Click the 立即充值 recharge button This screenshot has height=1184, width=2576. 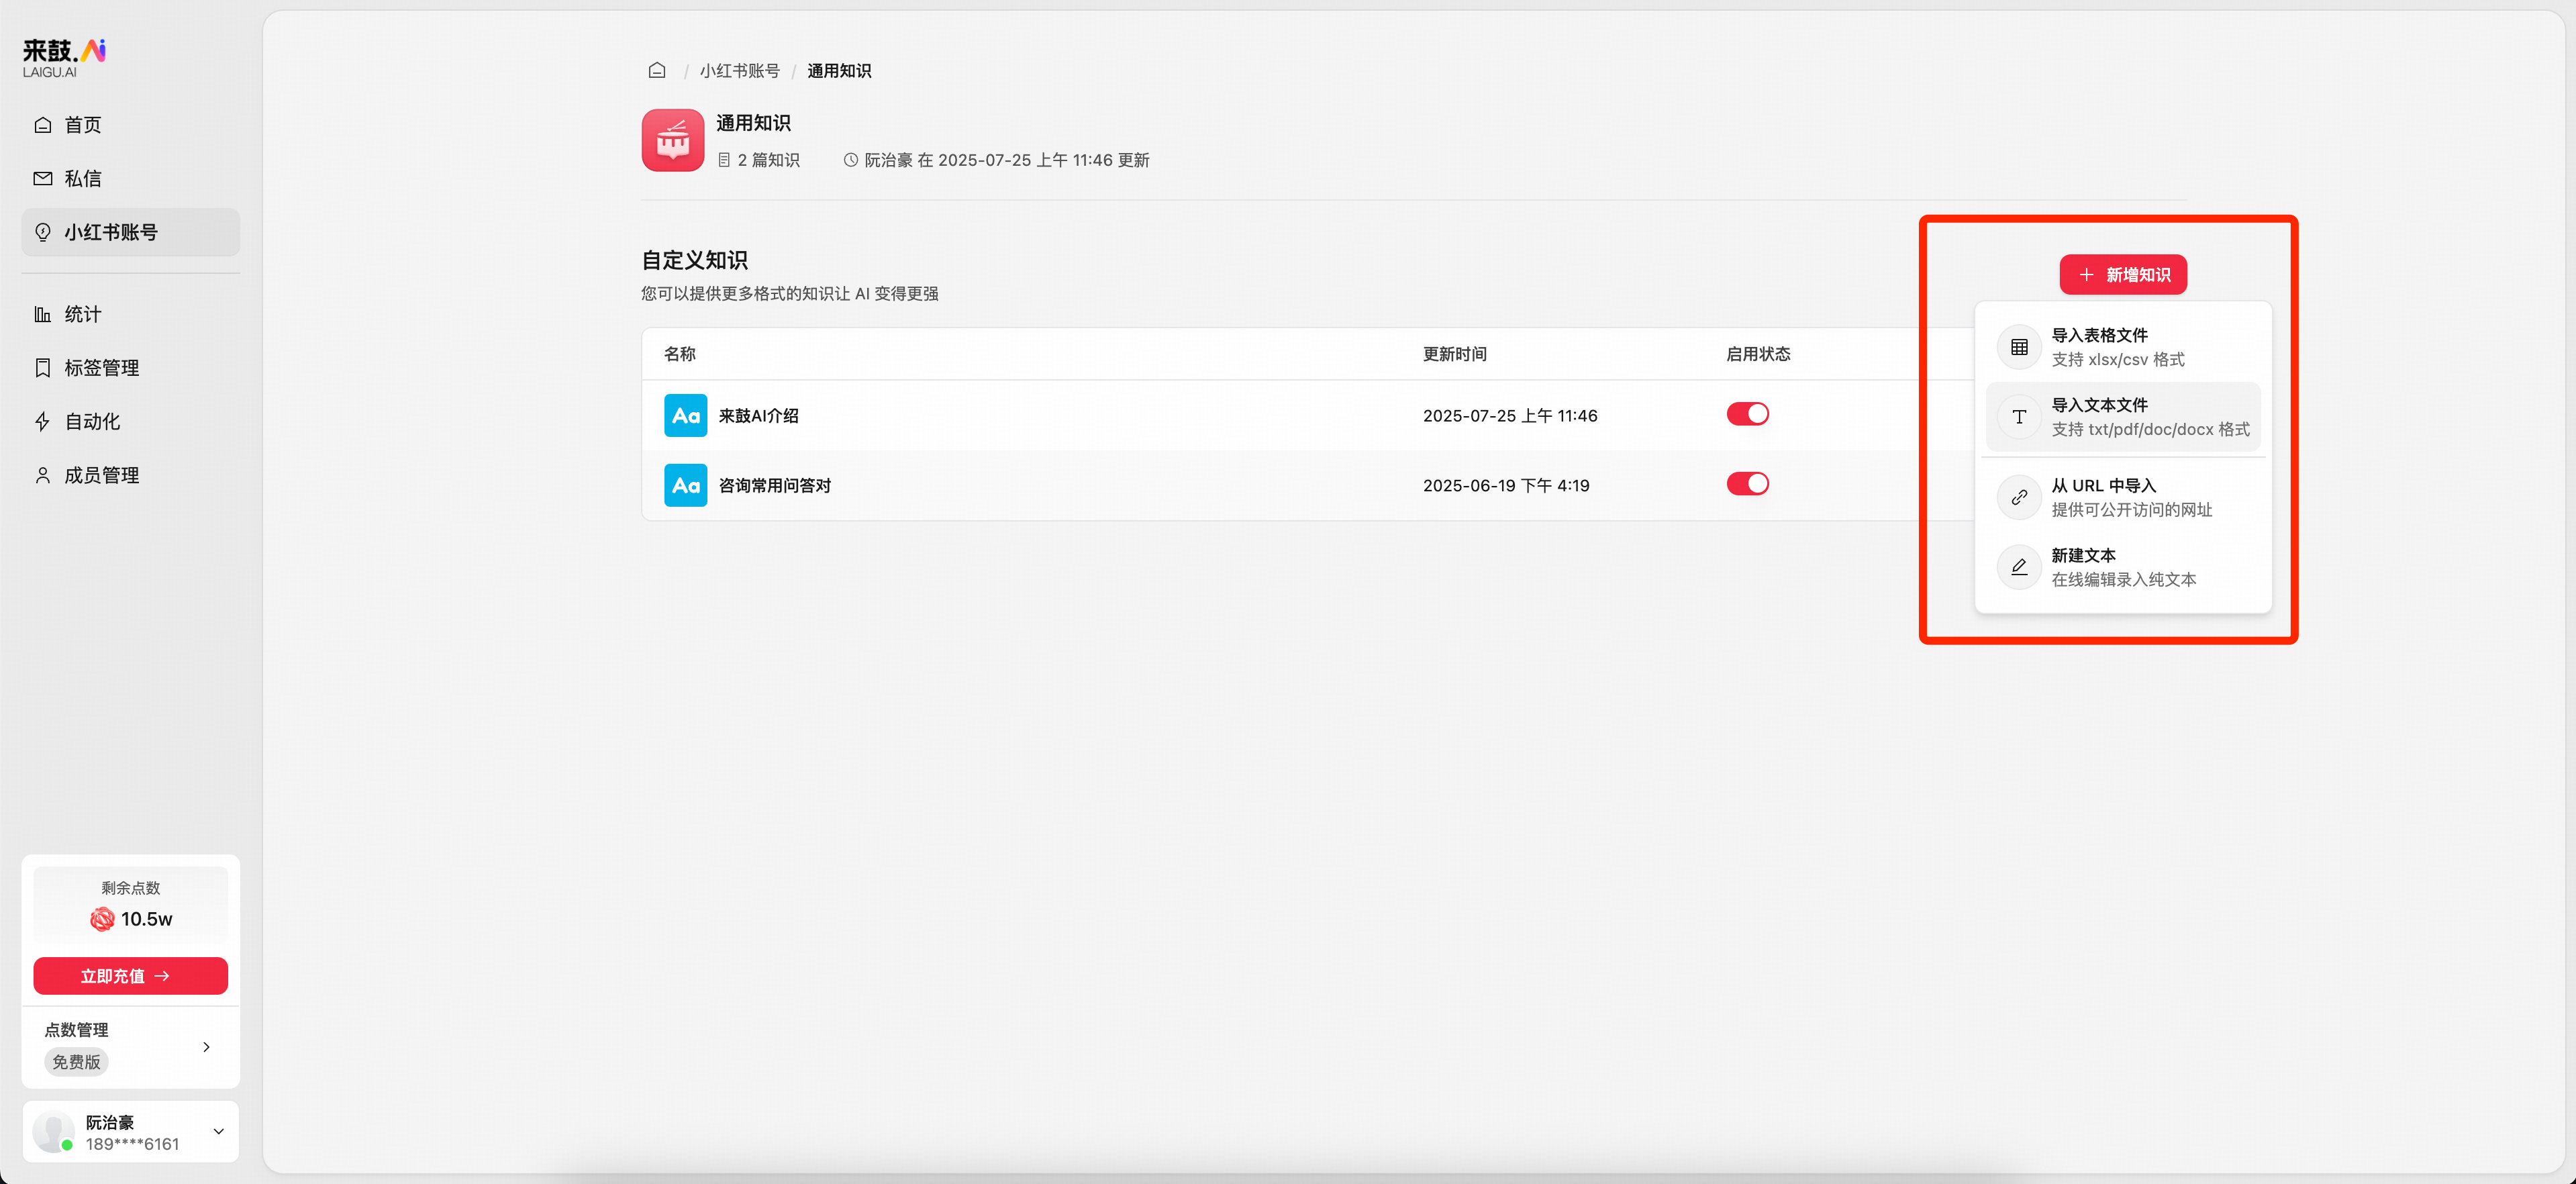coord(130,976)
